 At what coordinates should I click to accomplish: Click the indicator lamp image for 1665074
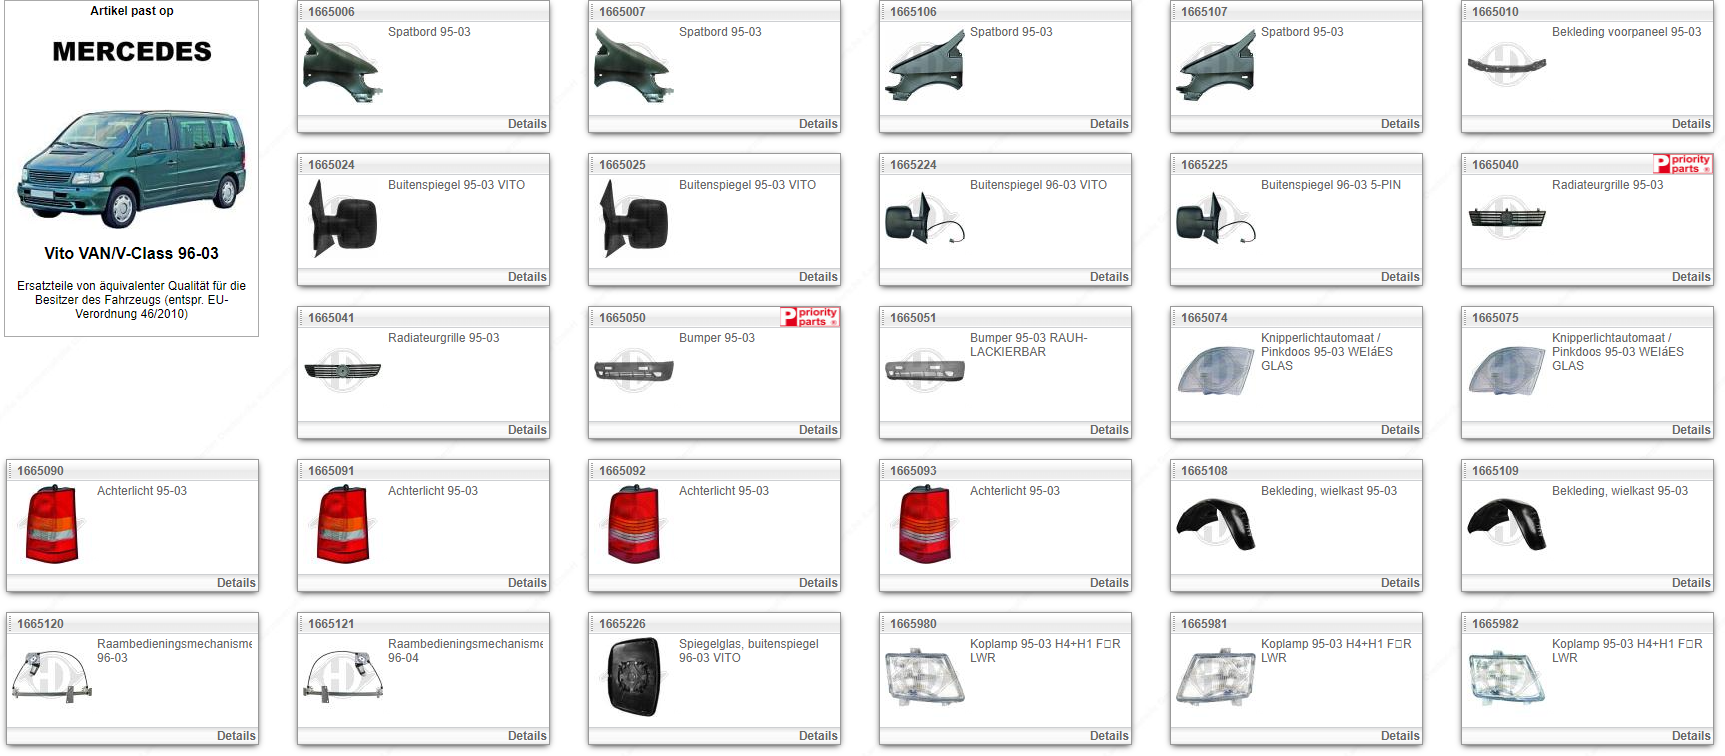tap(1215, 371)
